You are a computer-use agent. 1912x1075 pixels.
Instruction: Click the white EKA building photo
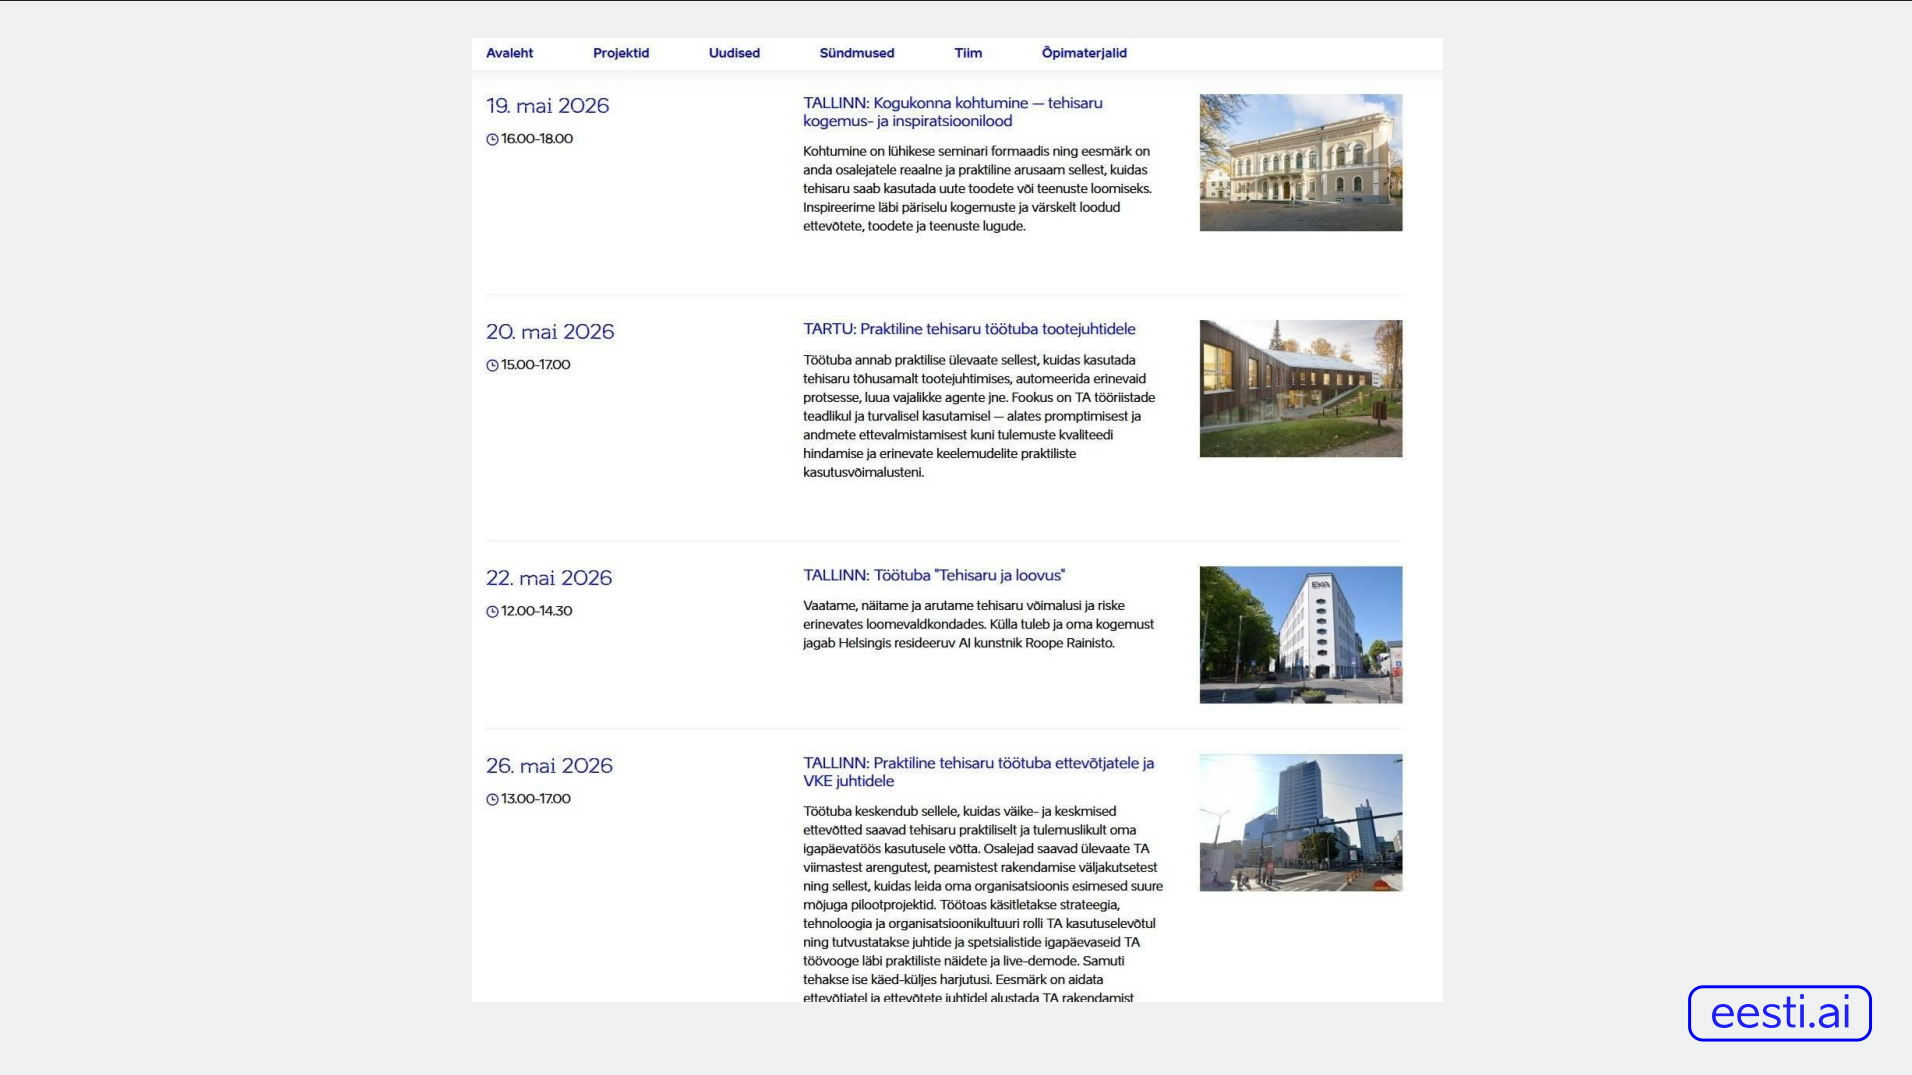pyautogui.click(x=1301, y=635)
